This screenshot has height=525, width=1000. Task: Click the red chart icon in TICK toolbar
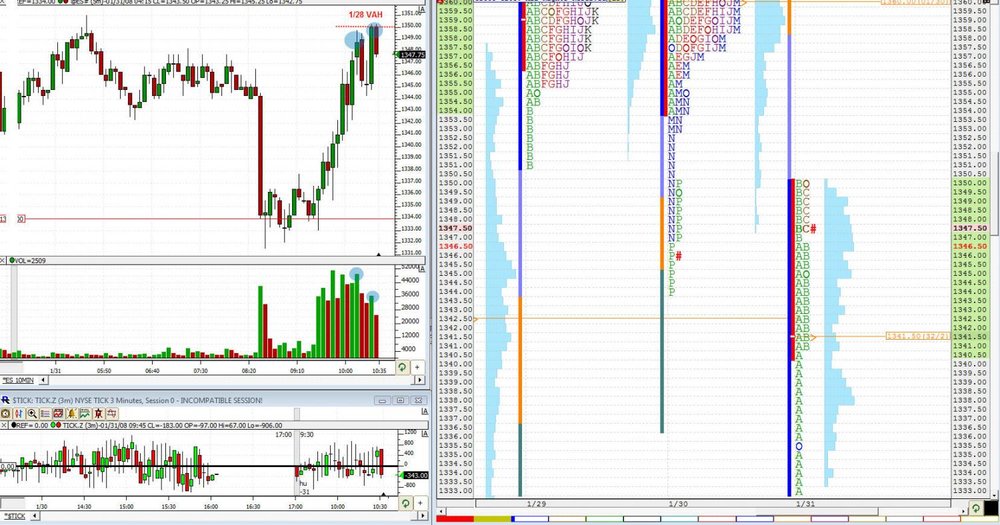pyautogui.click(x=58, y=413)
